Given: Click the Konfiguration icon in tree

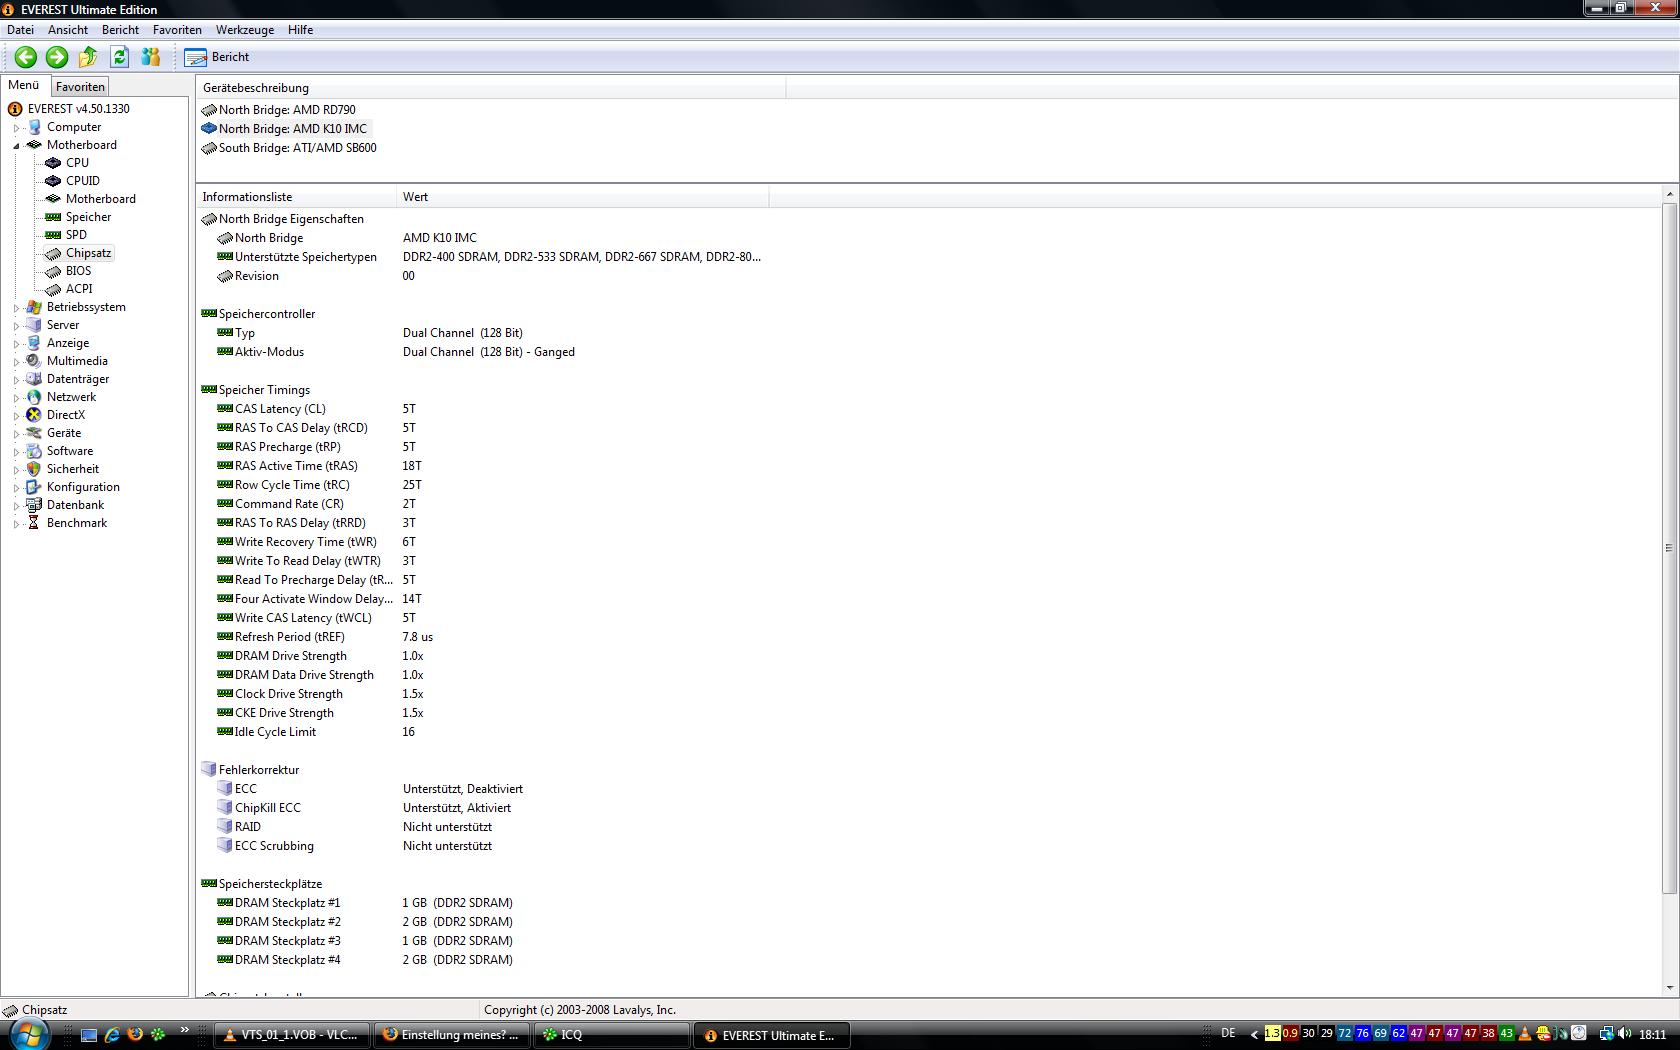Looking at the screenshot, I should pyautogui.click(x=34, y=487).
